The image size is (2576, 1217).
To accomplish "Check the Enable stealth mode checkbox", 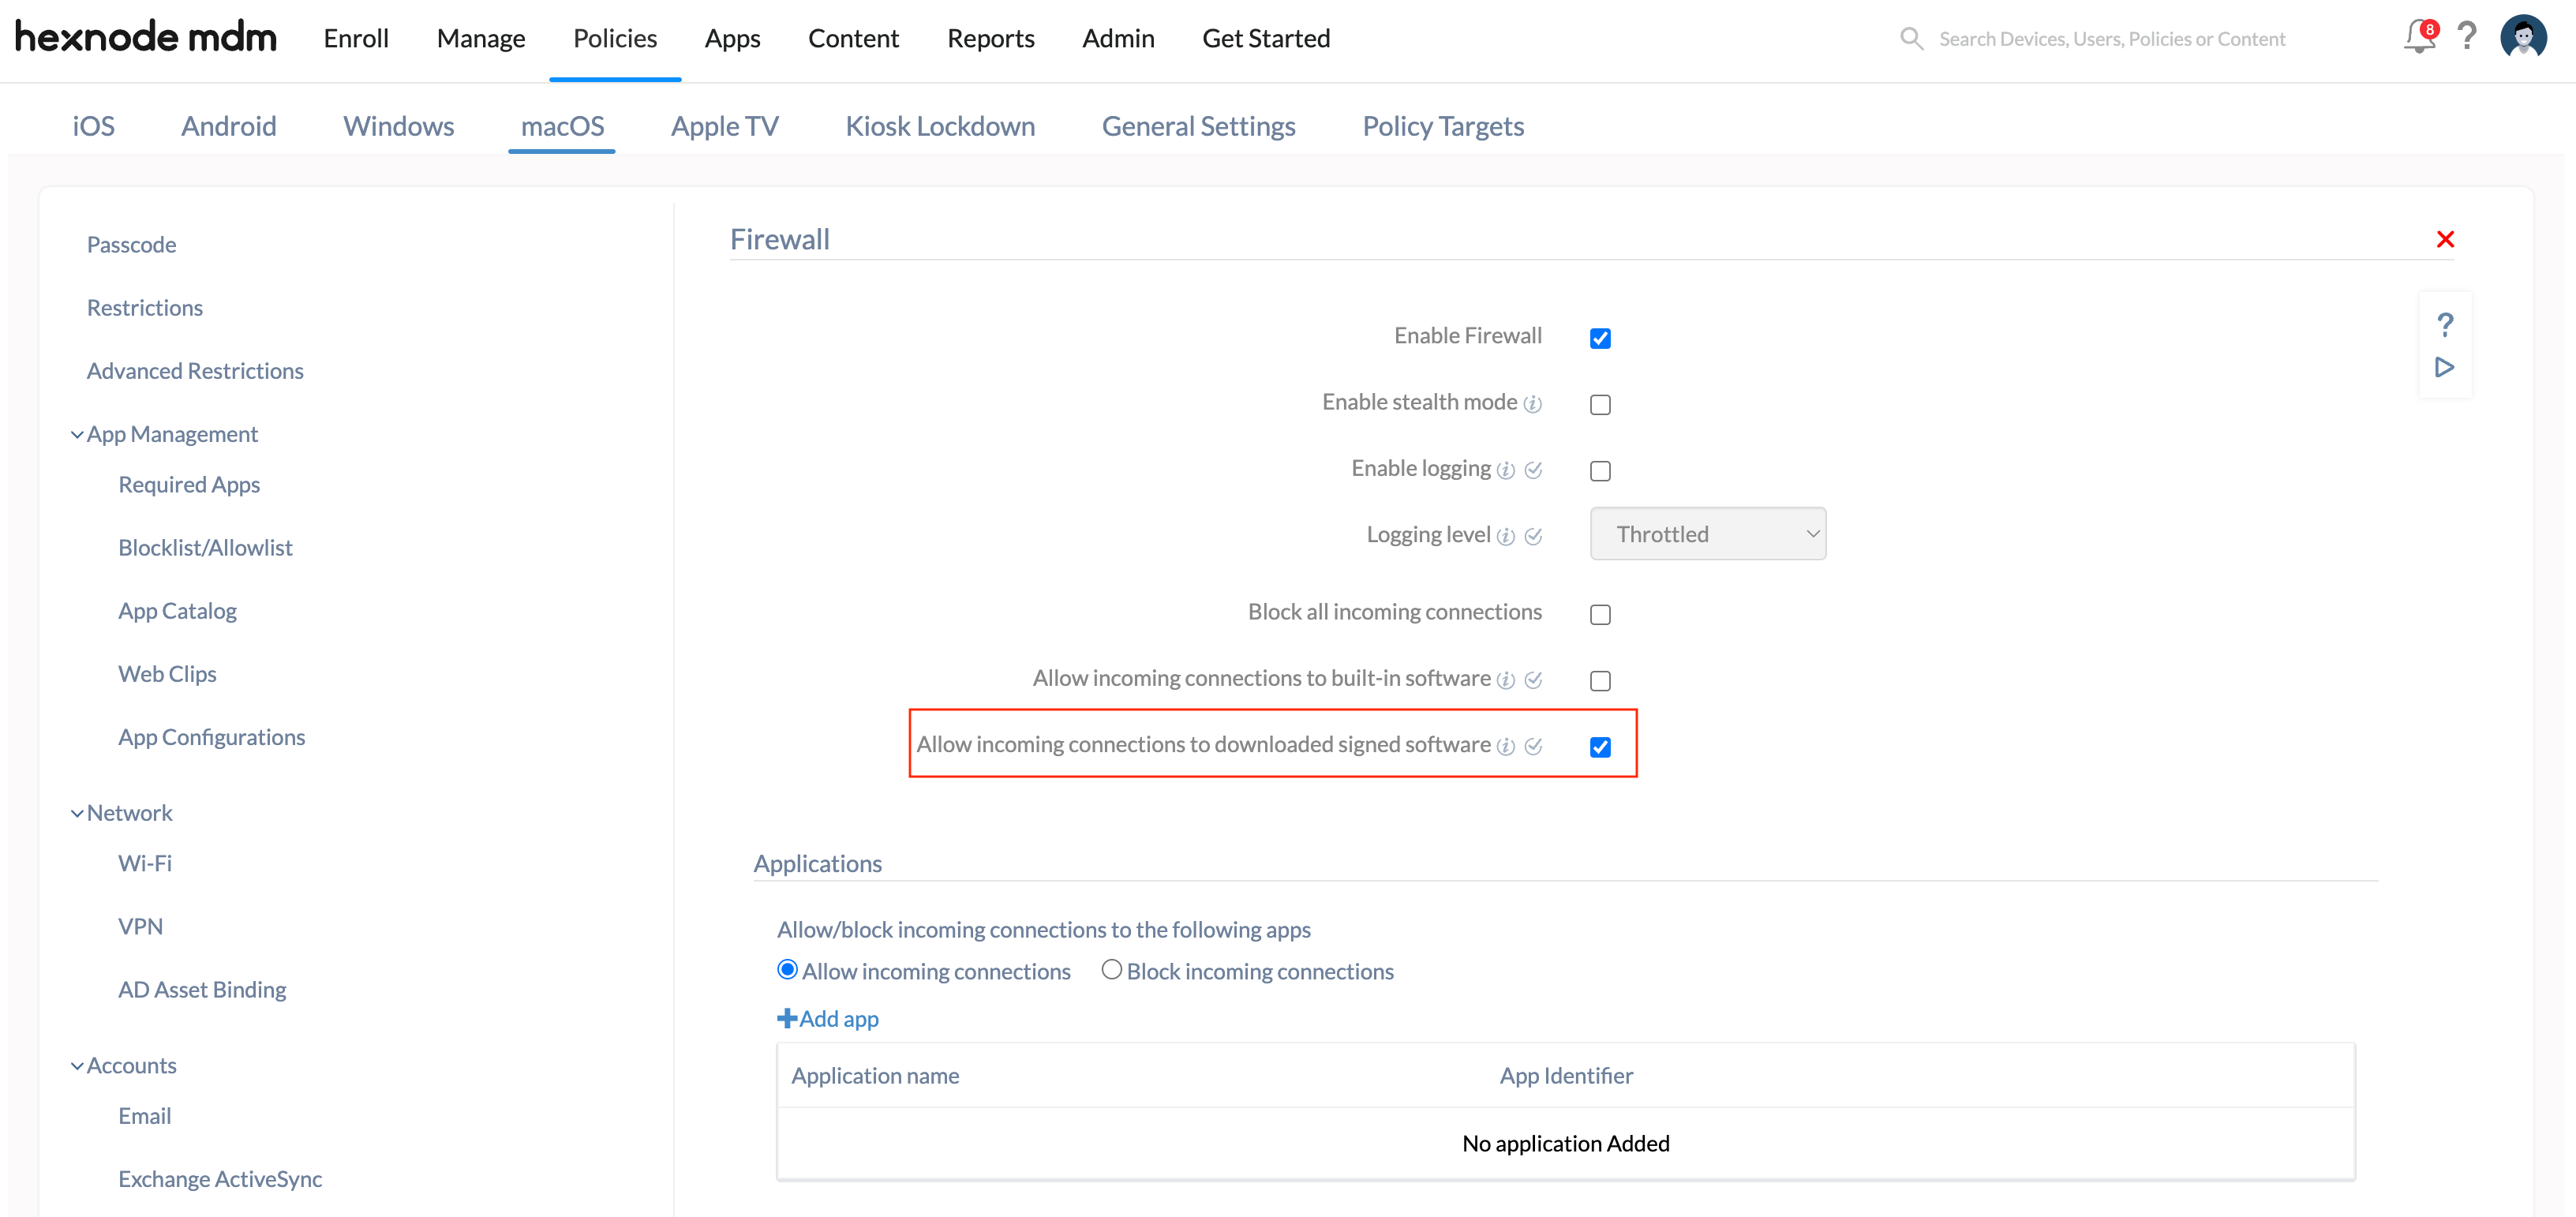I will click(1600, 404).
